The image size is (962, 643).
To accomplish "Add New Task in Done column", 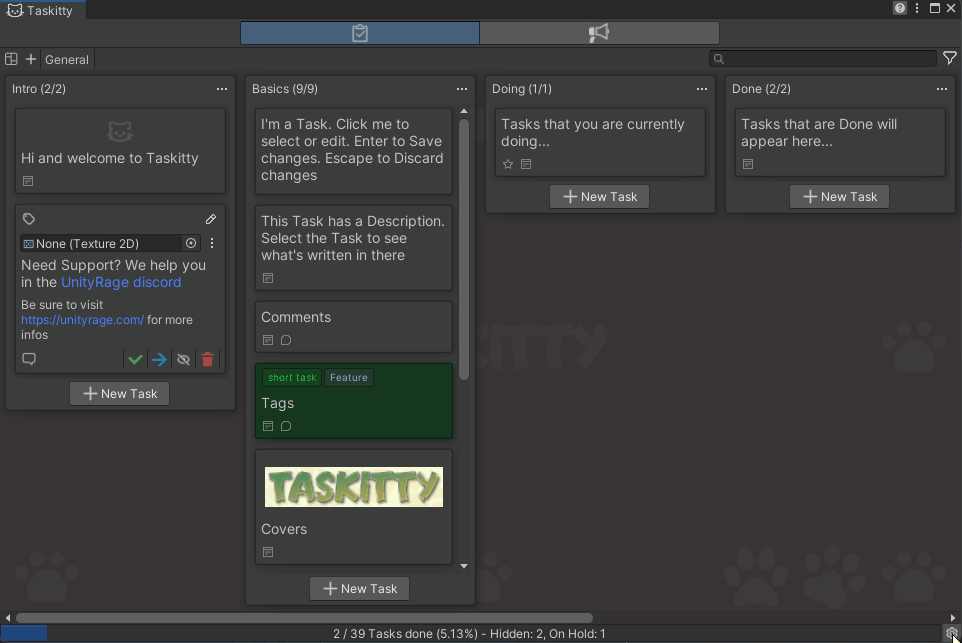I will 839,197.
